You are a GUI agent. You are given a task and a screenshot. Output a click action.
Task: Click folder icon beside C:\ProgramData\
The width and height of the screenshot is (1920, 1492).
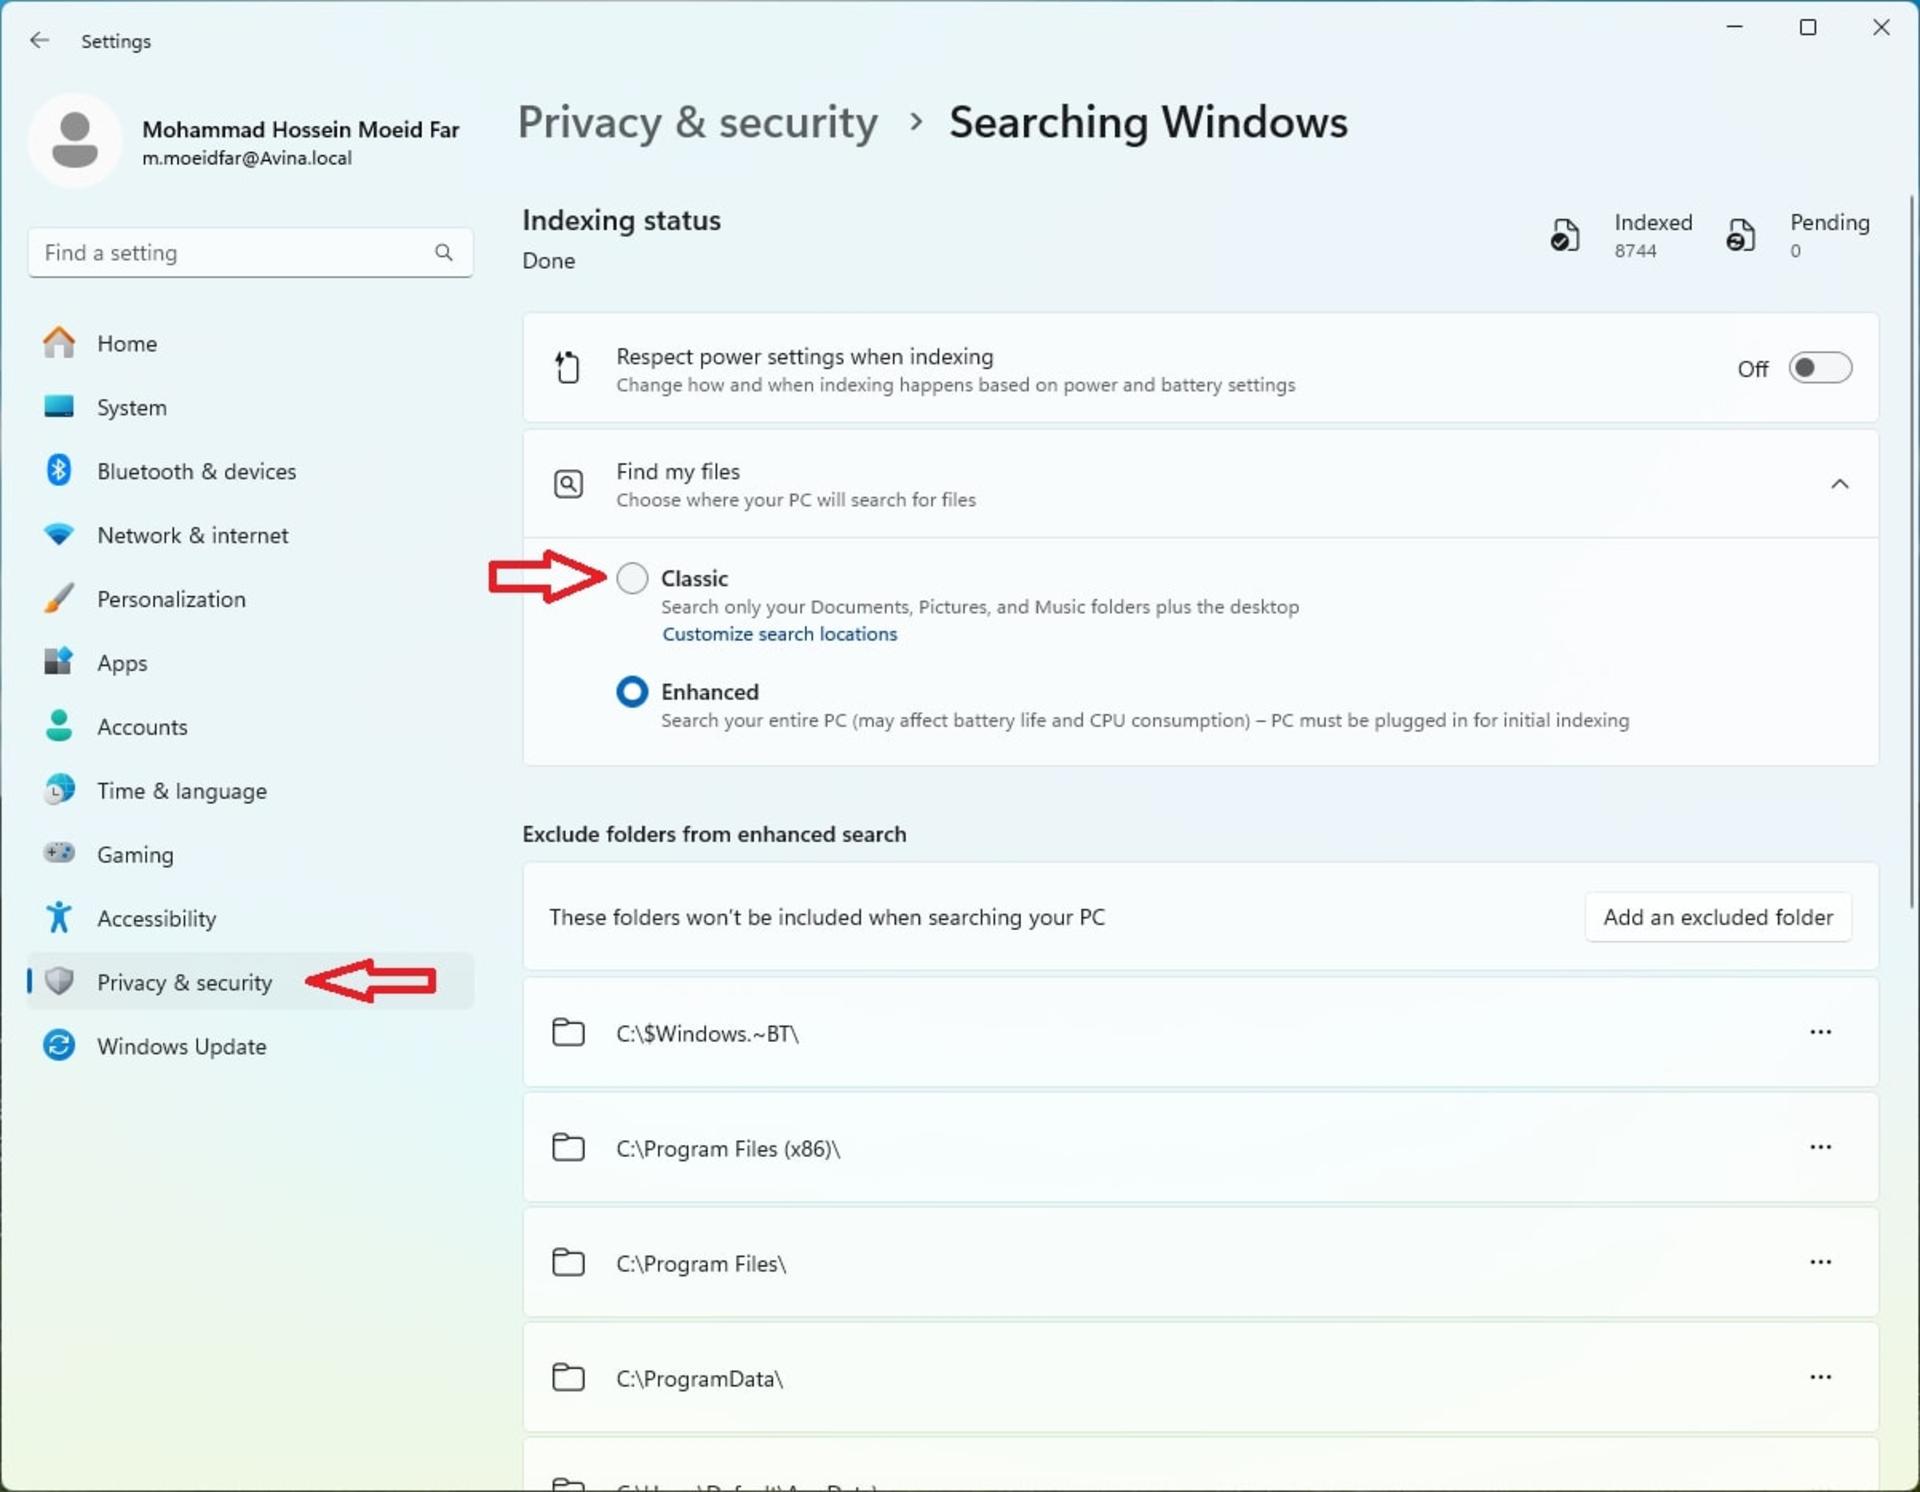568,1377
